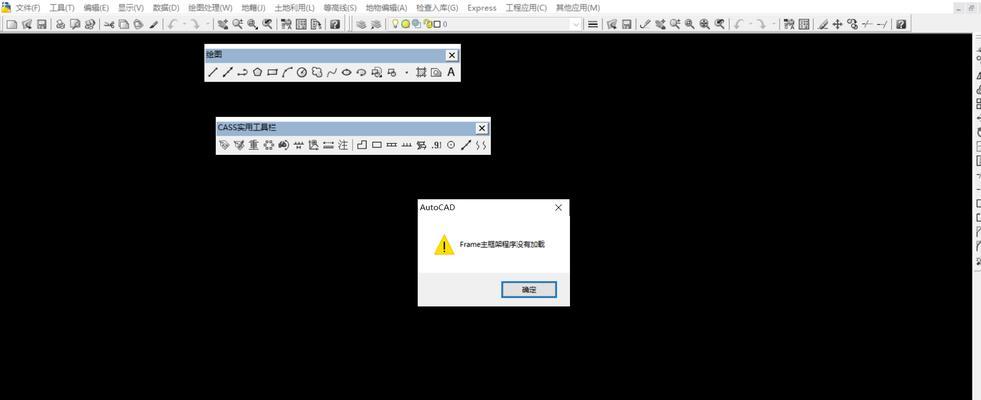Select the Arc tool in 绘图 toolbar
The image size is (981, 400).
click(287, 73)
